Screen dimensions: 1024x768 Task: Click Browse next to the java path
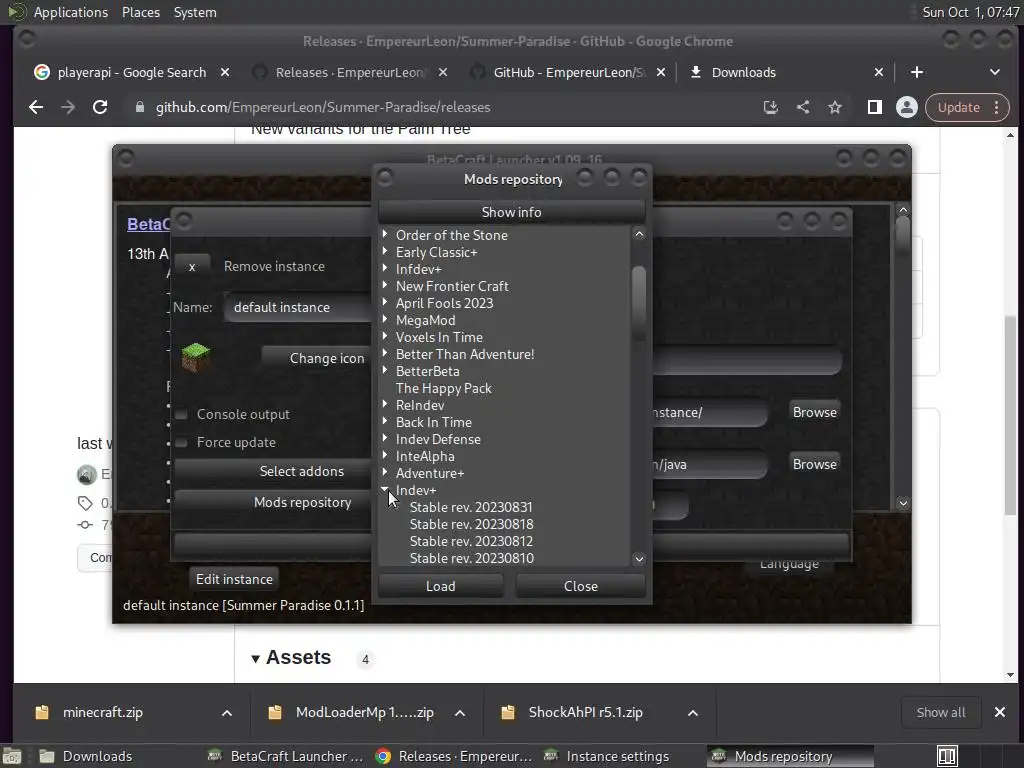814,464
